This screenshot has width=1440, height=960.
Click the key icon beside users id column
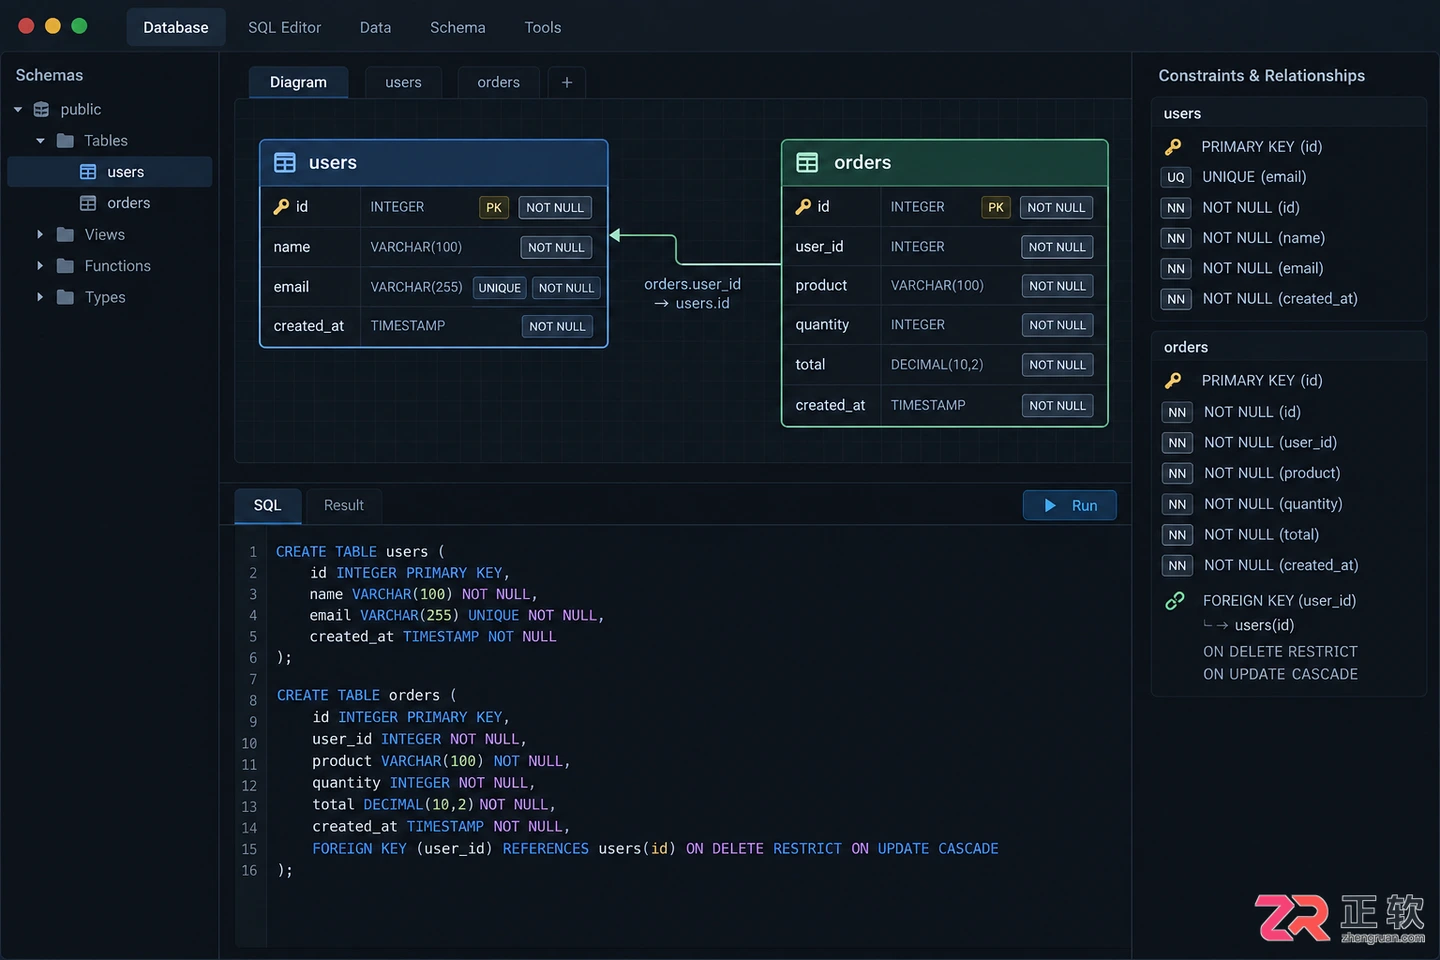pyautogui.click(x=282, y=207)
